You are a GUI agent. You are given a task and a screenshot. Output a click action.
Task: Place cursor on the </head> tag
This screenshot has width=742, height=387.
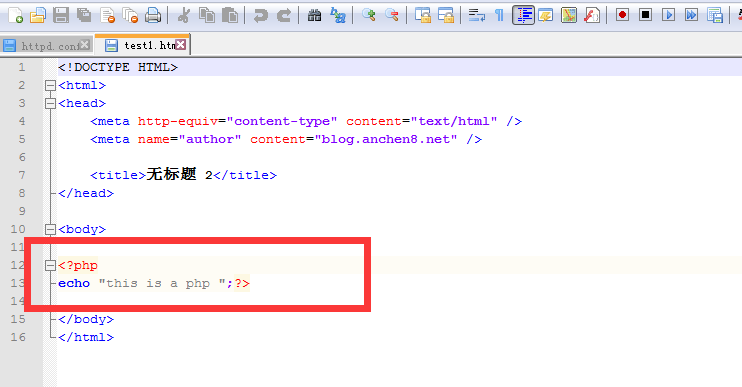click(x=86, y=193)
